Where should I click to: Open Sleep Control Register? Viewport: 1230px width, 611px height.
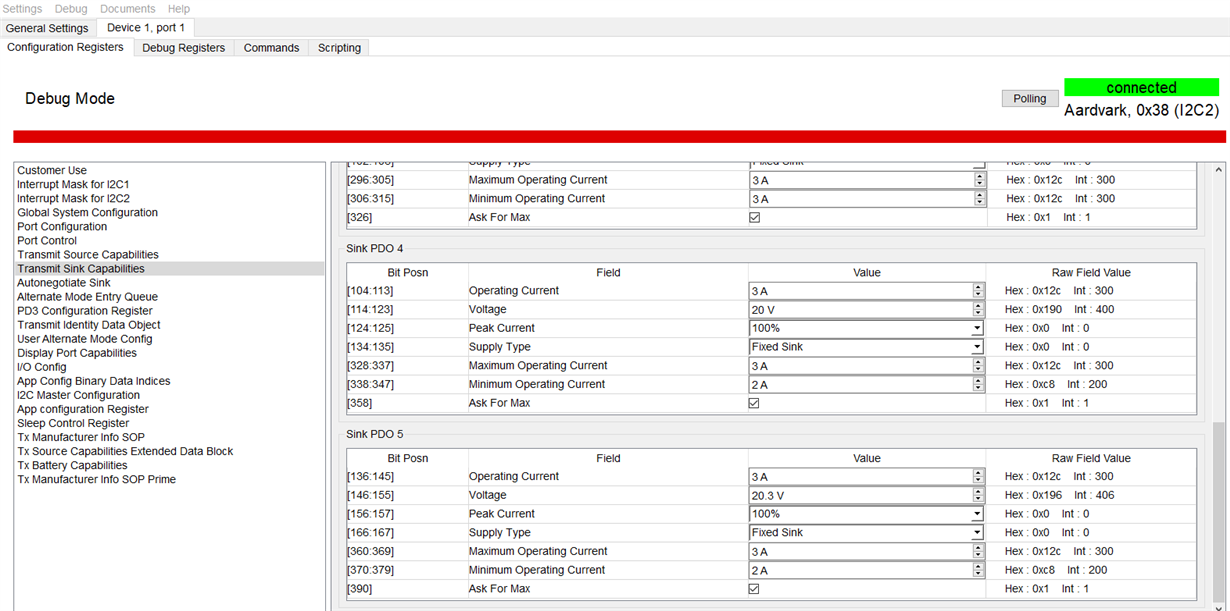pos(73,422)
